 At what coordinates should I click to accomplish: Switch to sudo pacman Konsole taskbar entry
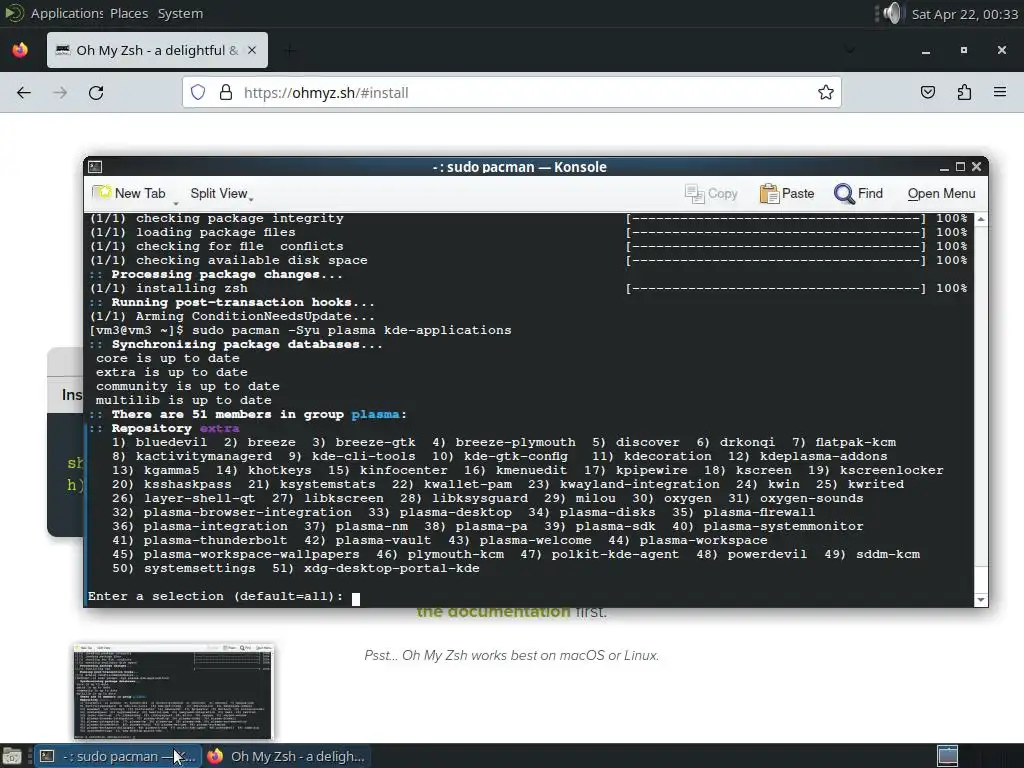tap(117, 756)
